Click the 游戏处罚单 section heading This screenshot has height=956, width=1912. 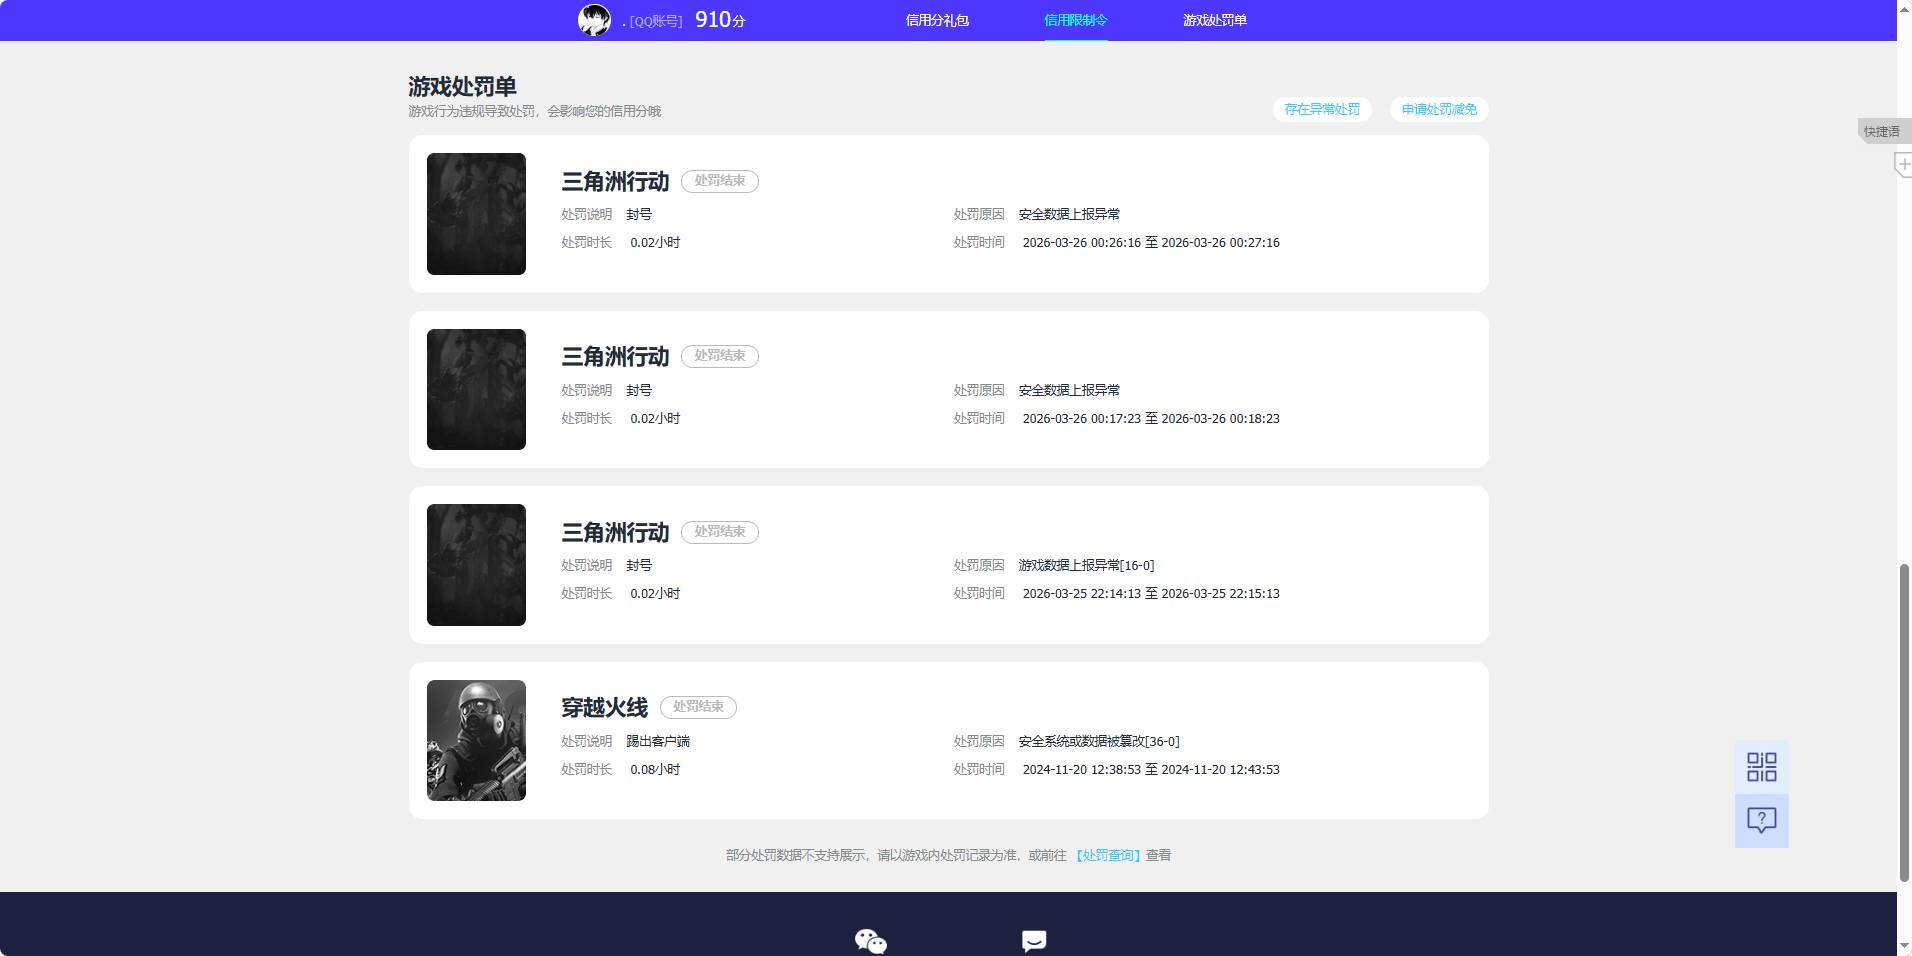tap(462, 86)
